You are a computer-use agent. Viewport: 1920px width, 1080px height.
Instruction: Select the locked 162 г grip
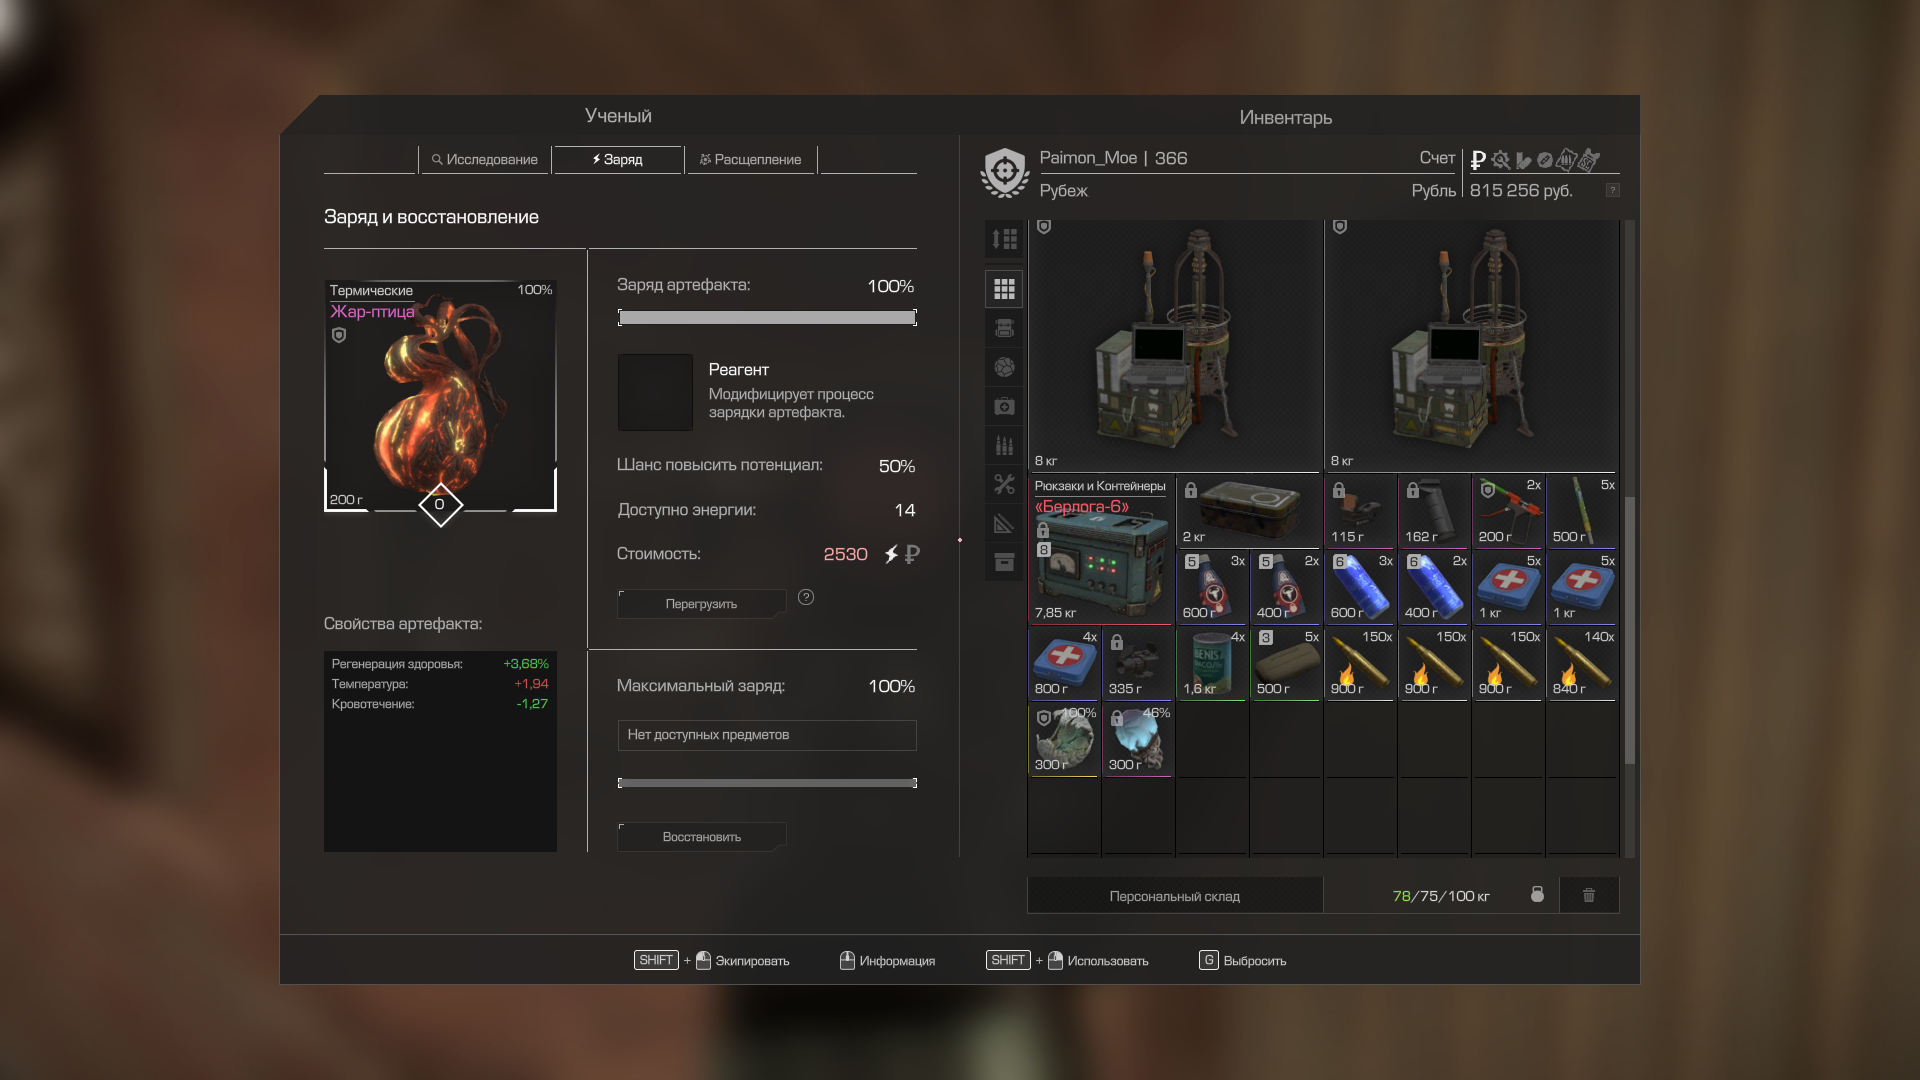(1434, 511)
